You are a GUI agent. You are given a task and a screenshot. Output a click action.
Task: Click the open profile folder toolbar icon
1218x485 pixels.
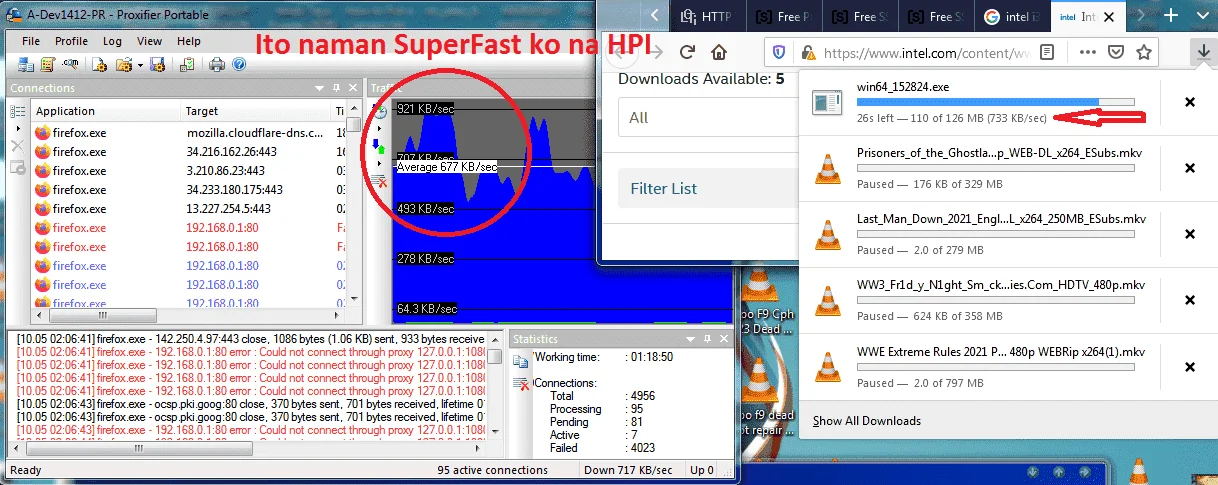[124, 64]
